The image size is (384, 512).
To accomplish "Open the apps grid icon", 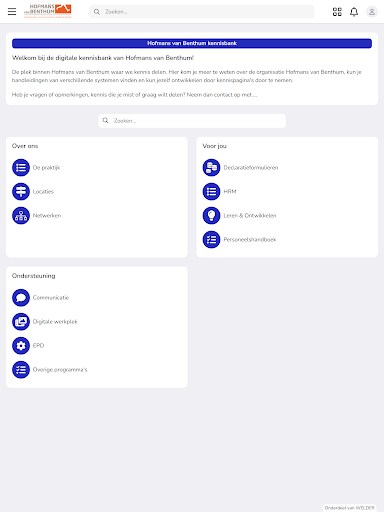I will [337, 12].
